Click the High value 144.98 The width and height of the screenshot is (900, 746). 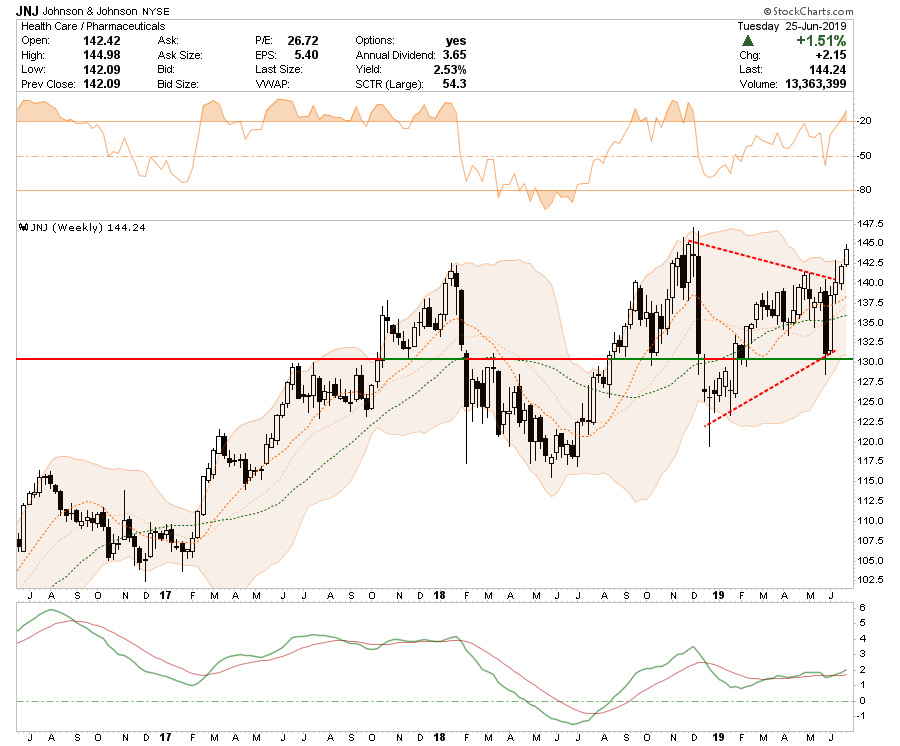[x=102, y=55]
